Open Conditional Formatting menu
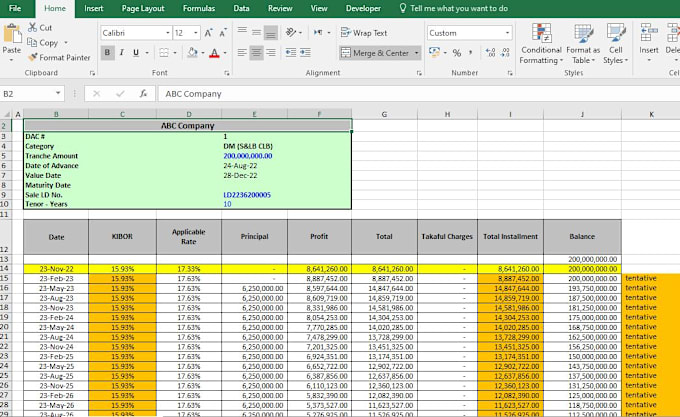 (x=541, y=44)
